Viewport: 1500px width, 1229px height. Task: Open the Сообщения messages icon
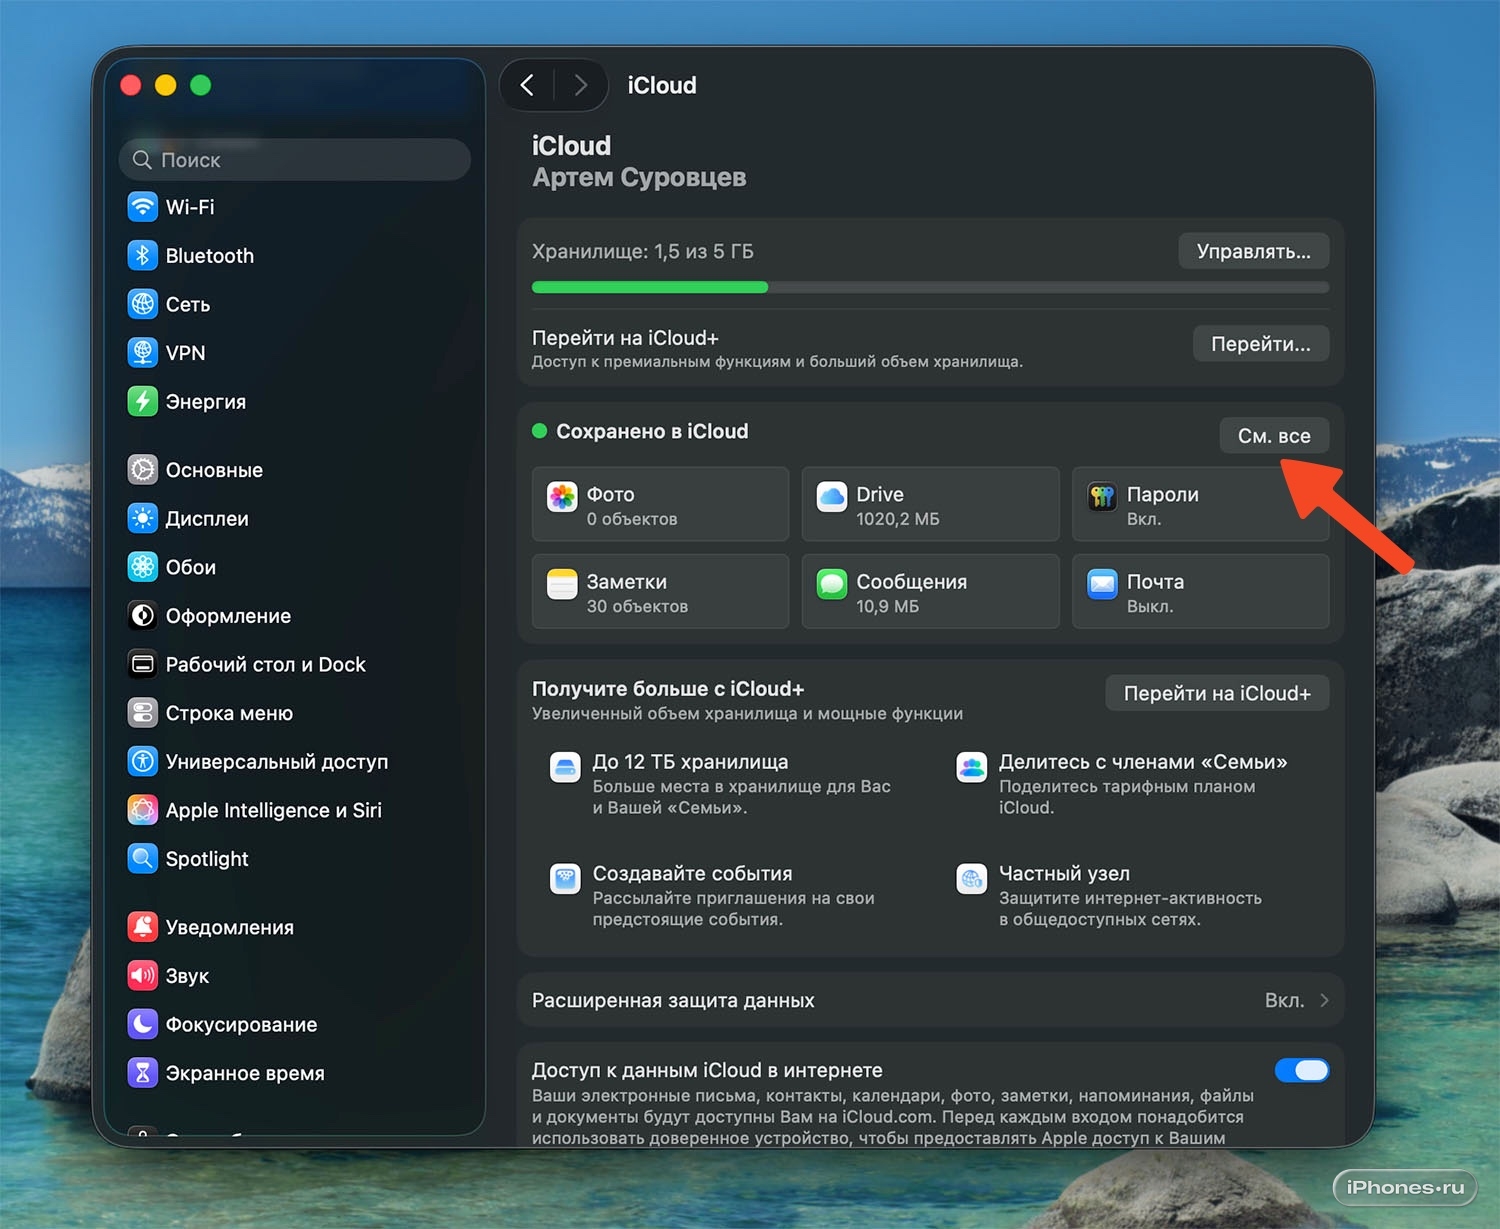(832, 584)
